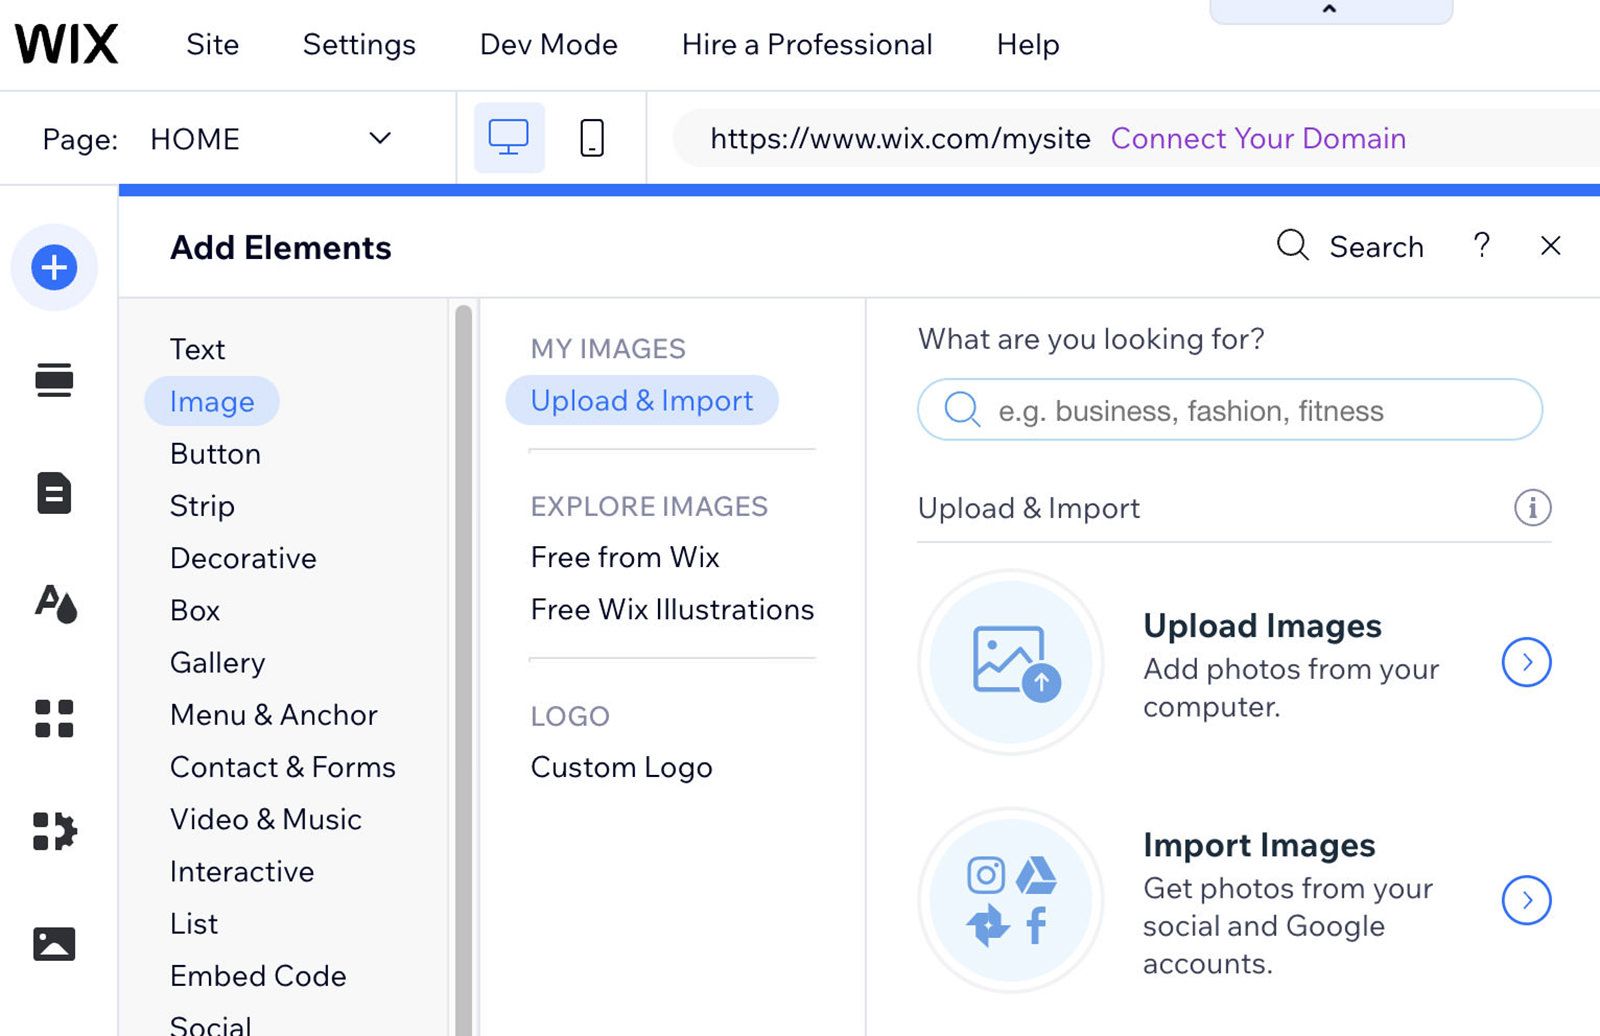
Task: Open the My Business puzzle icon
Action: click(55, 830)
